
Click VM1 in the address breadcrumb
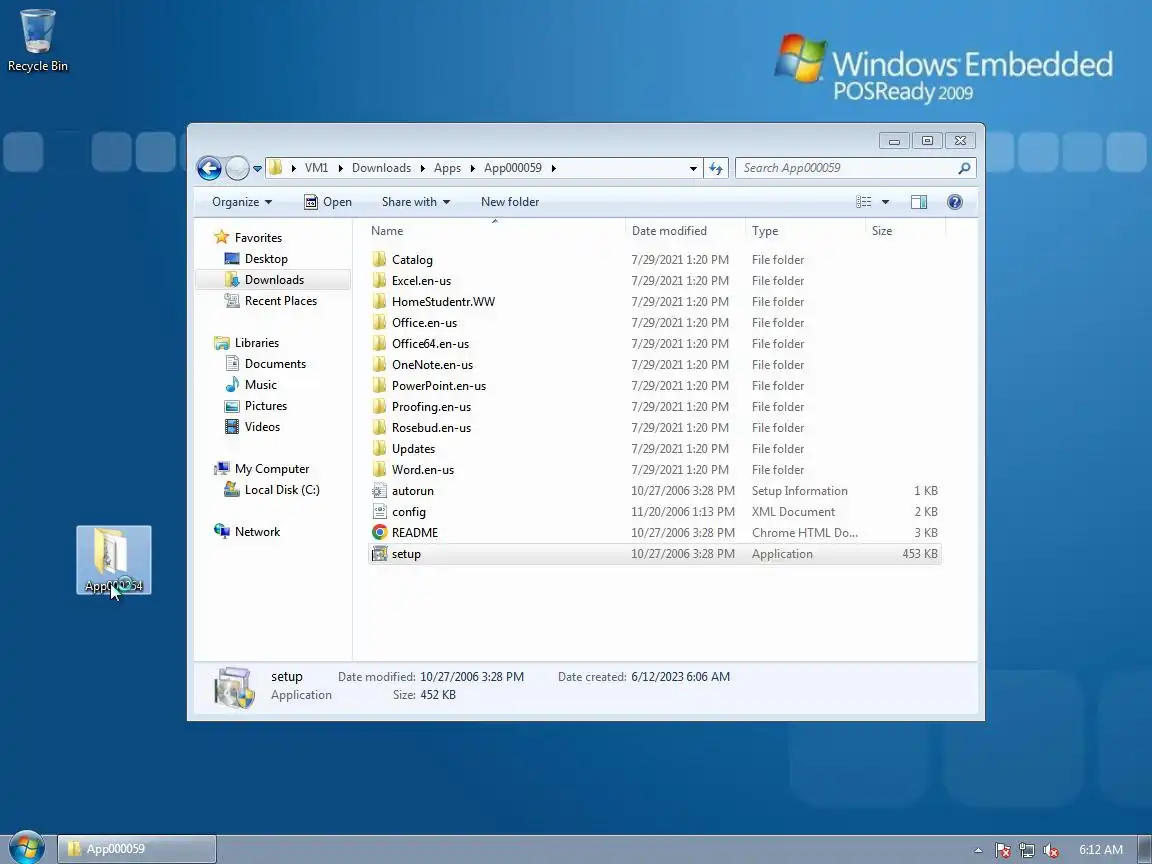click(316, 168)
